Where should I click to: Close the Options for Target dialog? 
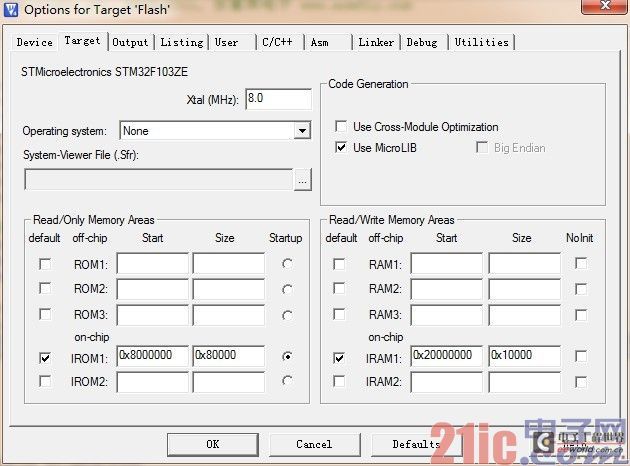click(604, 6)
